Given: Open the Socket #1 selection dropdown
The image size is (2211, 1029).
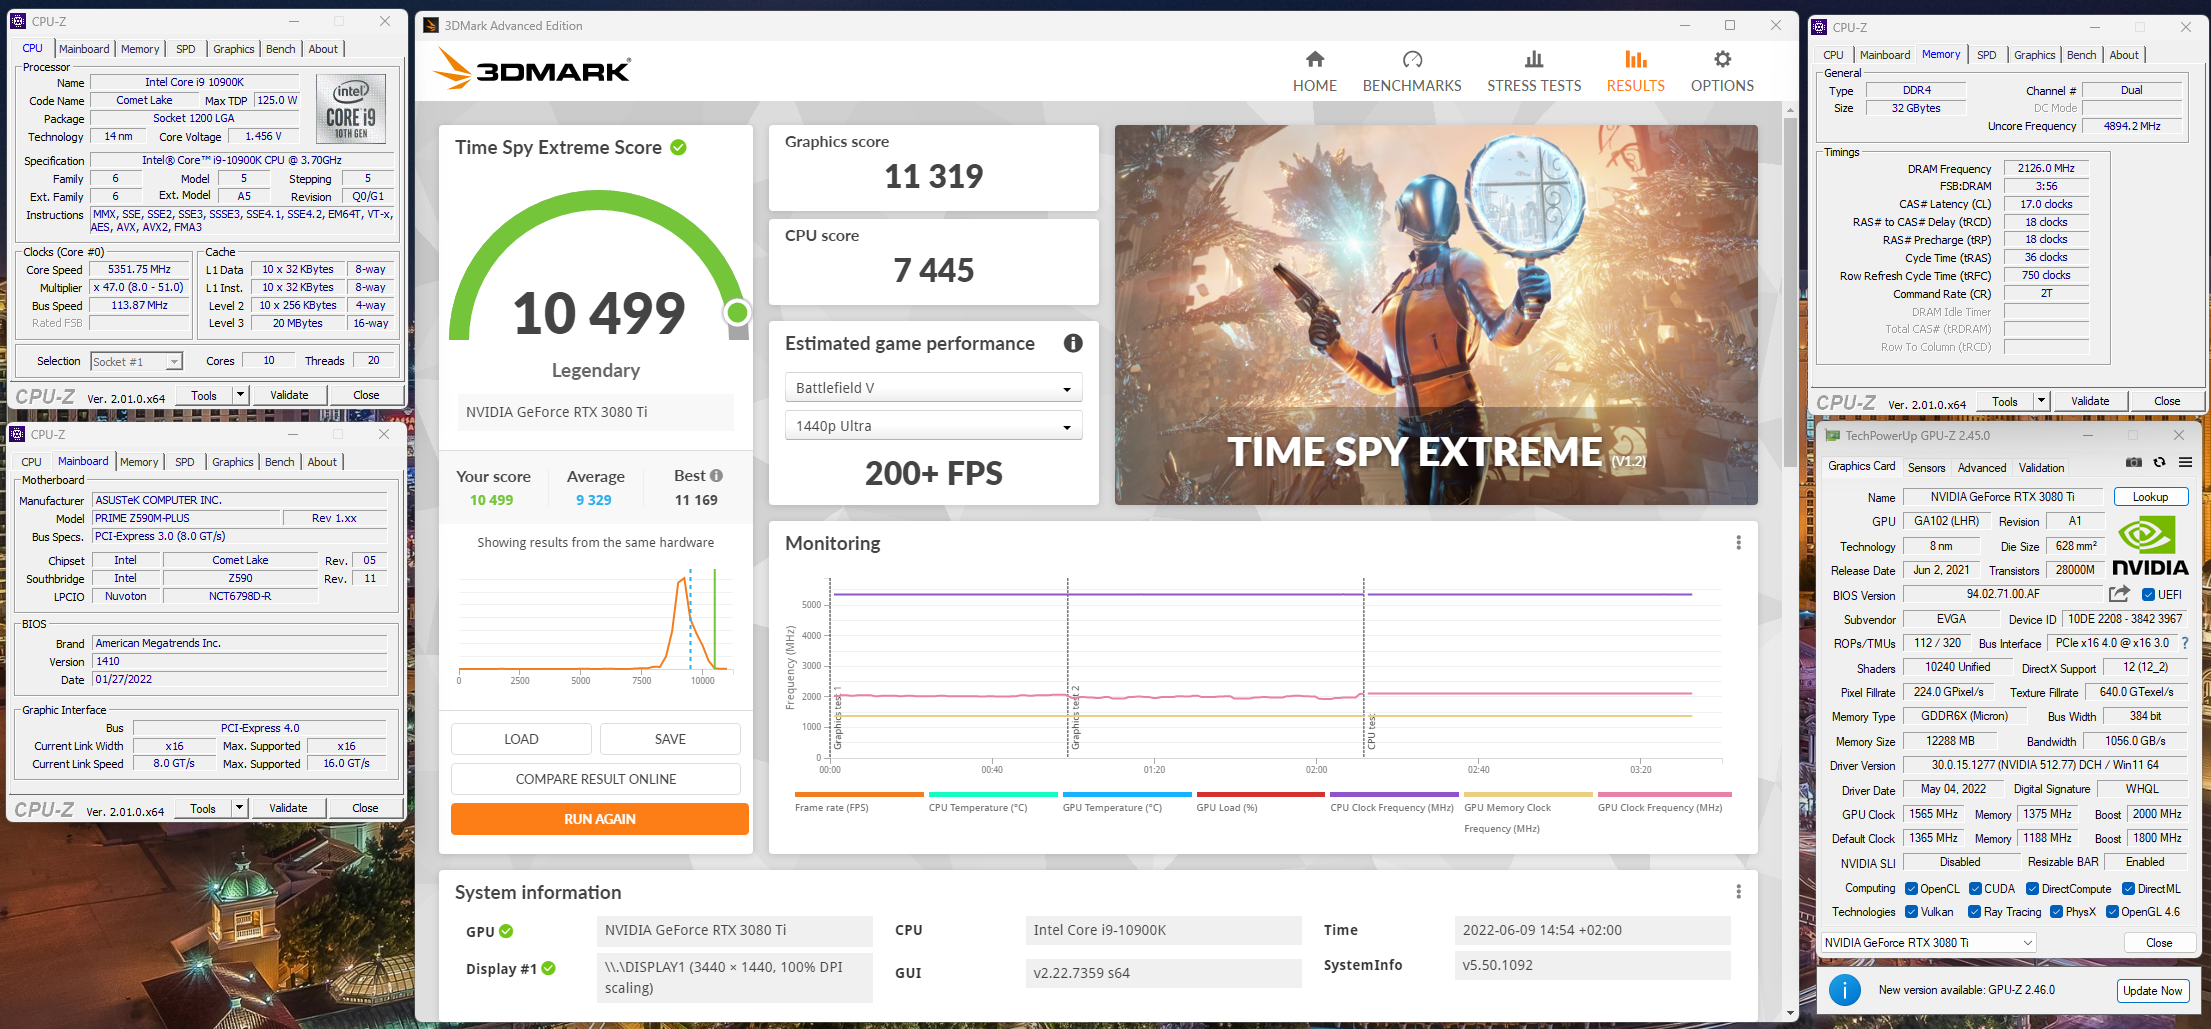Looking at the screenshot, I should (137, 362).
